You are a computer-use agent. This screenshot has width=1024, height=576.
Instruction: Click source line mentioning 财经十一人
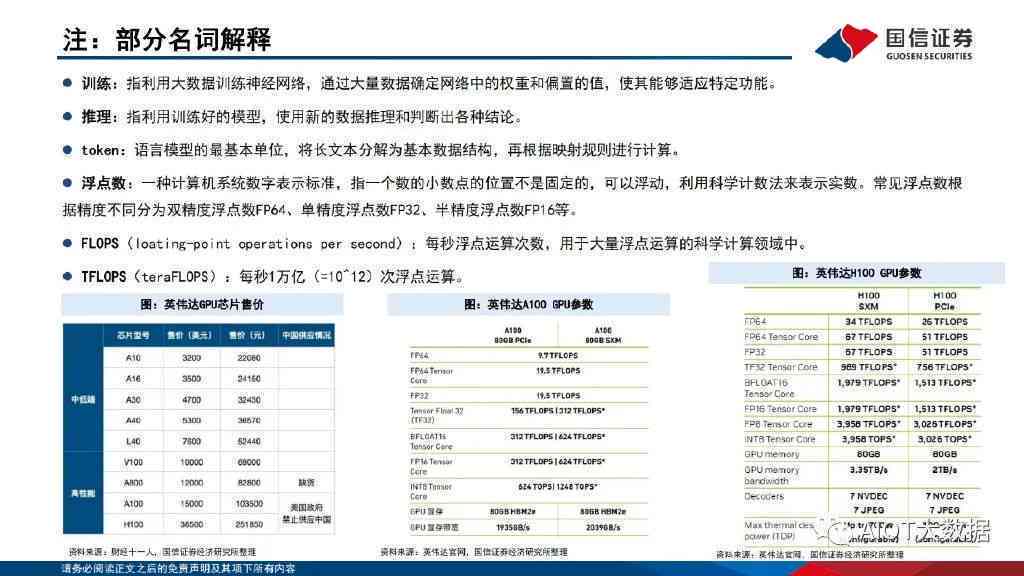162,552
